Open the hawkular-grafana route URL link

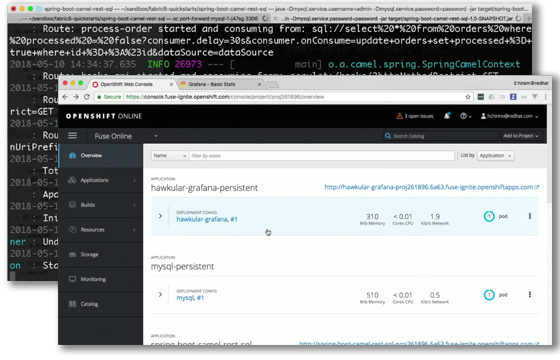point(431,187)
